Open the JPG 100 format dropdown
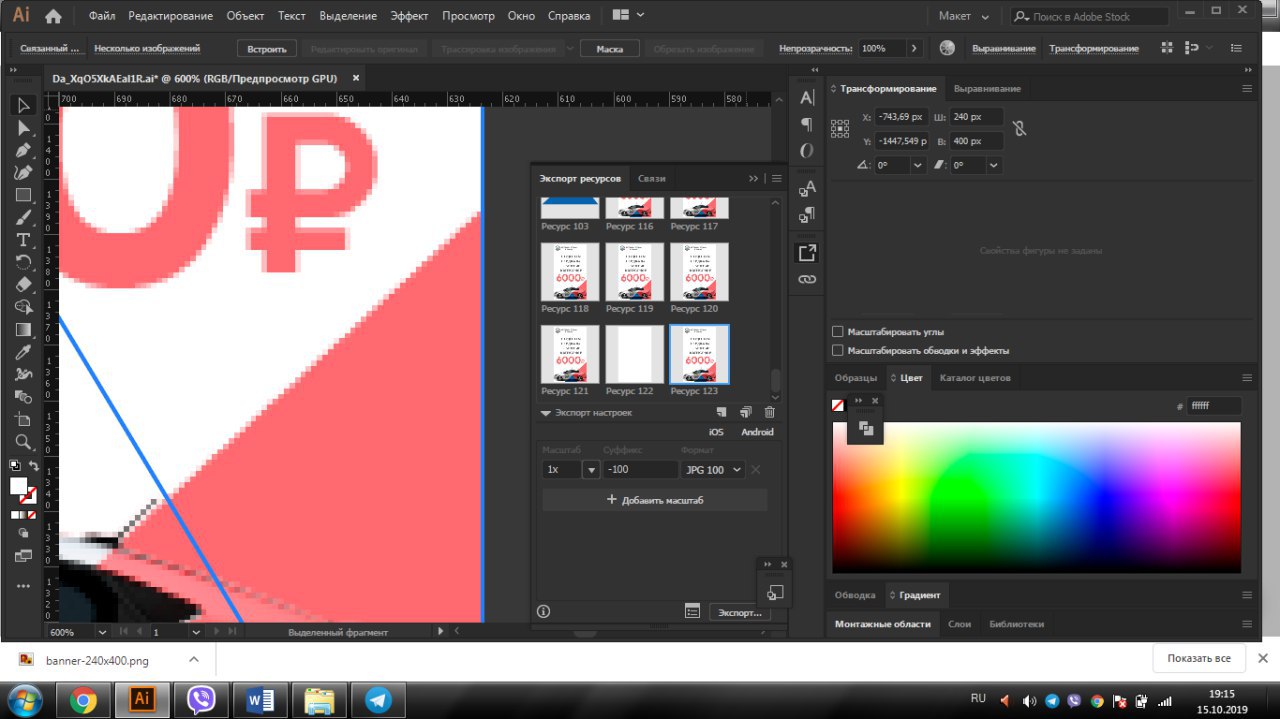 (x=713, y=470)
